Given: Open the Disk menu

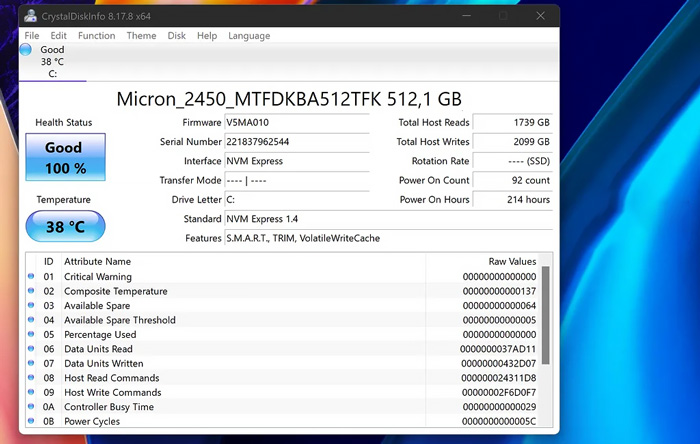Looking at the screenshot, I should 176,36.
